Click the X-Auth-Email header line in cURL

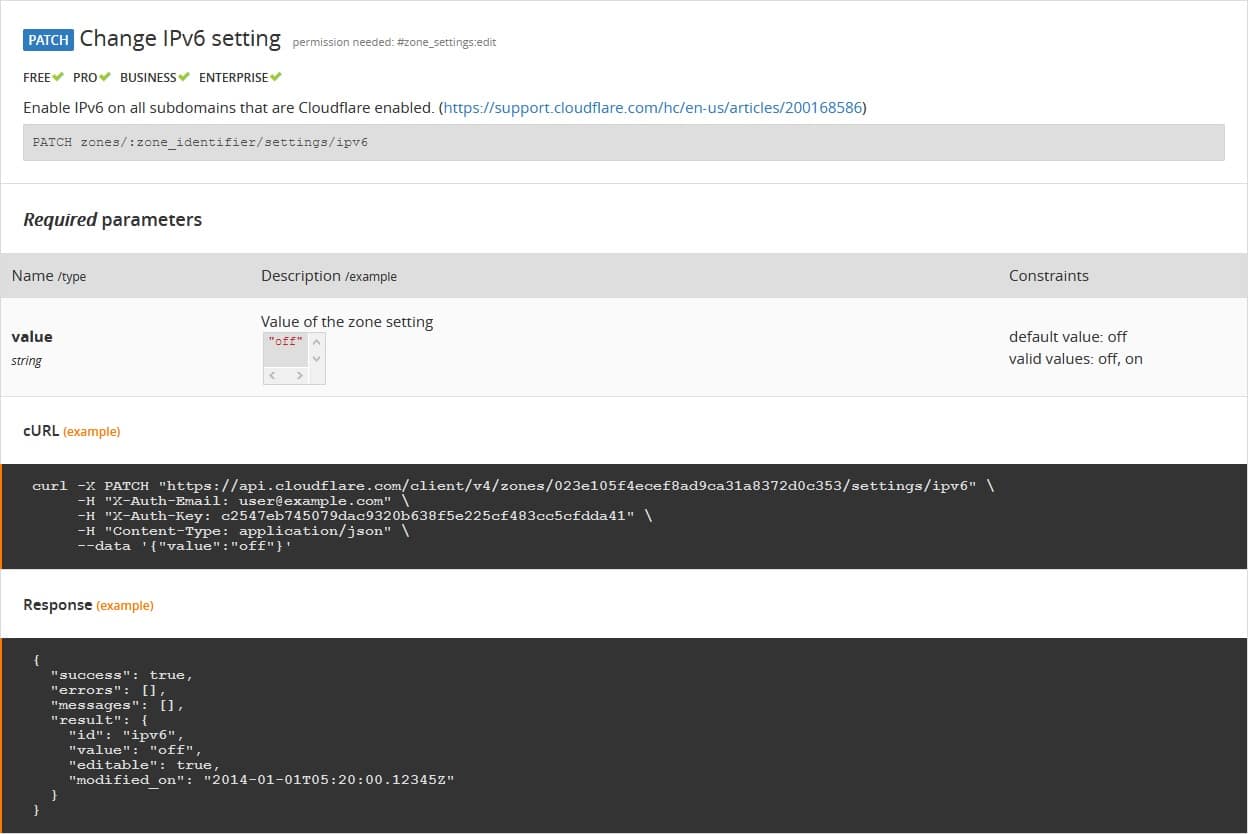pos(243,501)
